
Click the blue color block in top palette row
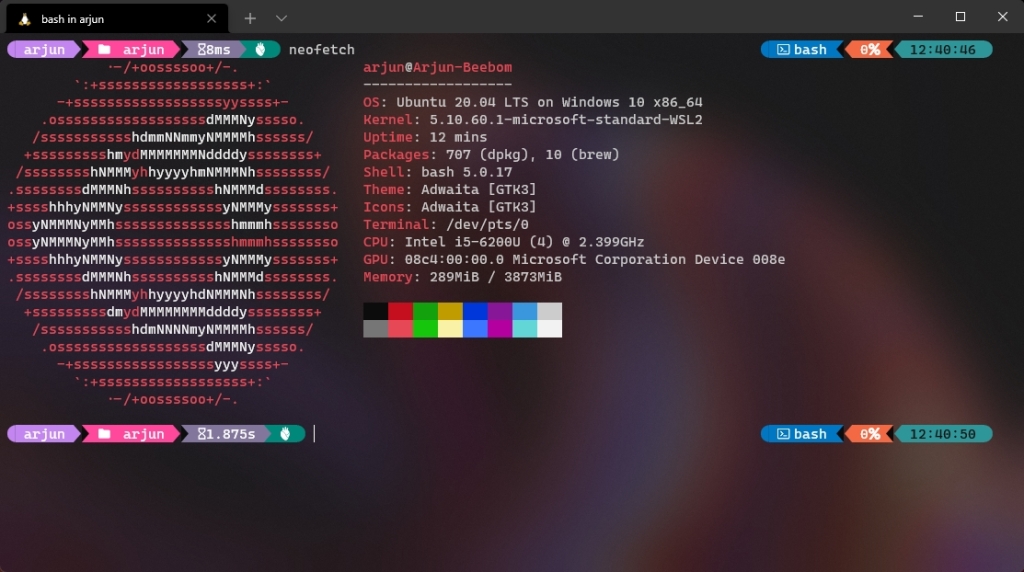tap(475, 311)
